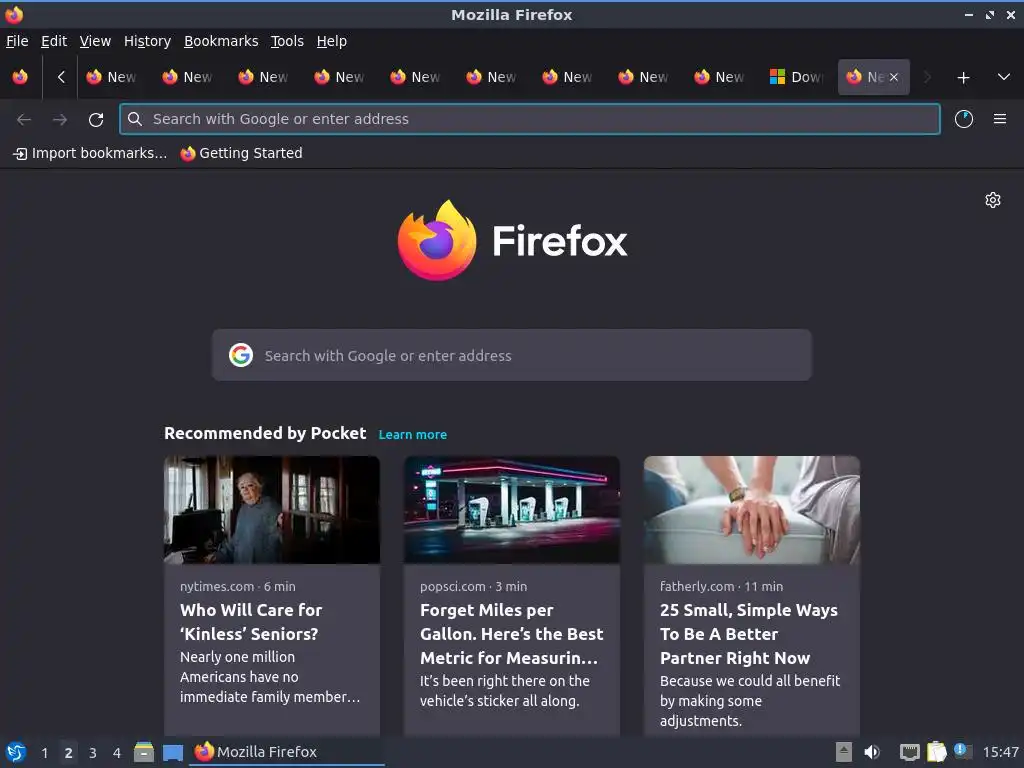1024x768 pixels.
Task: Switch to workspace 4 in the taskbar
Action: [117, 753]
